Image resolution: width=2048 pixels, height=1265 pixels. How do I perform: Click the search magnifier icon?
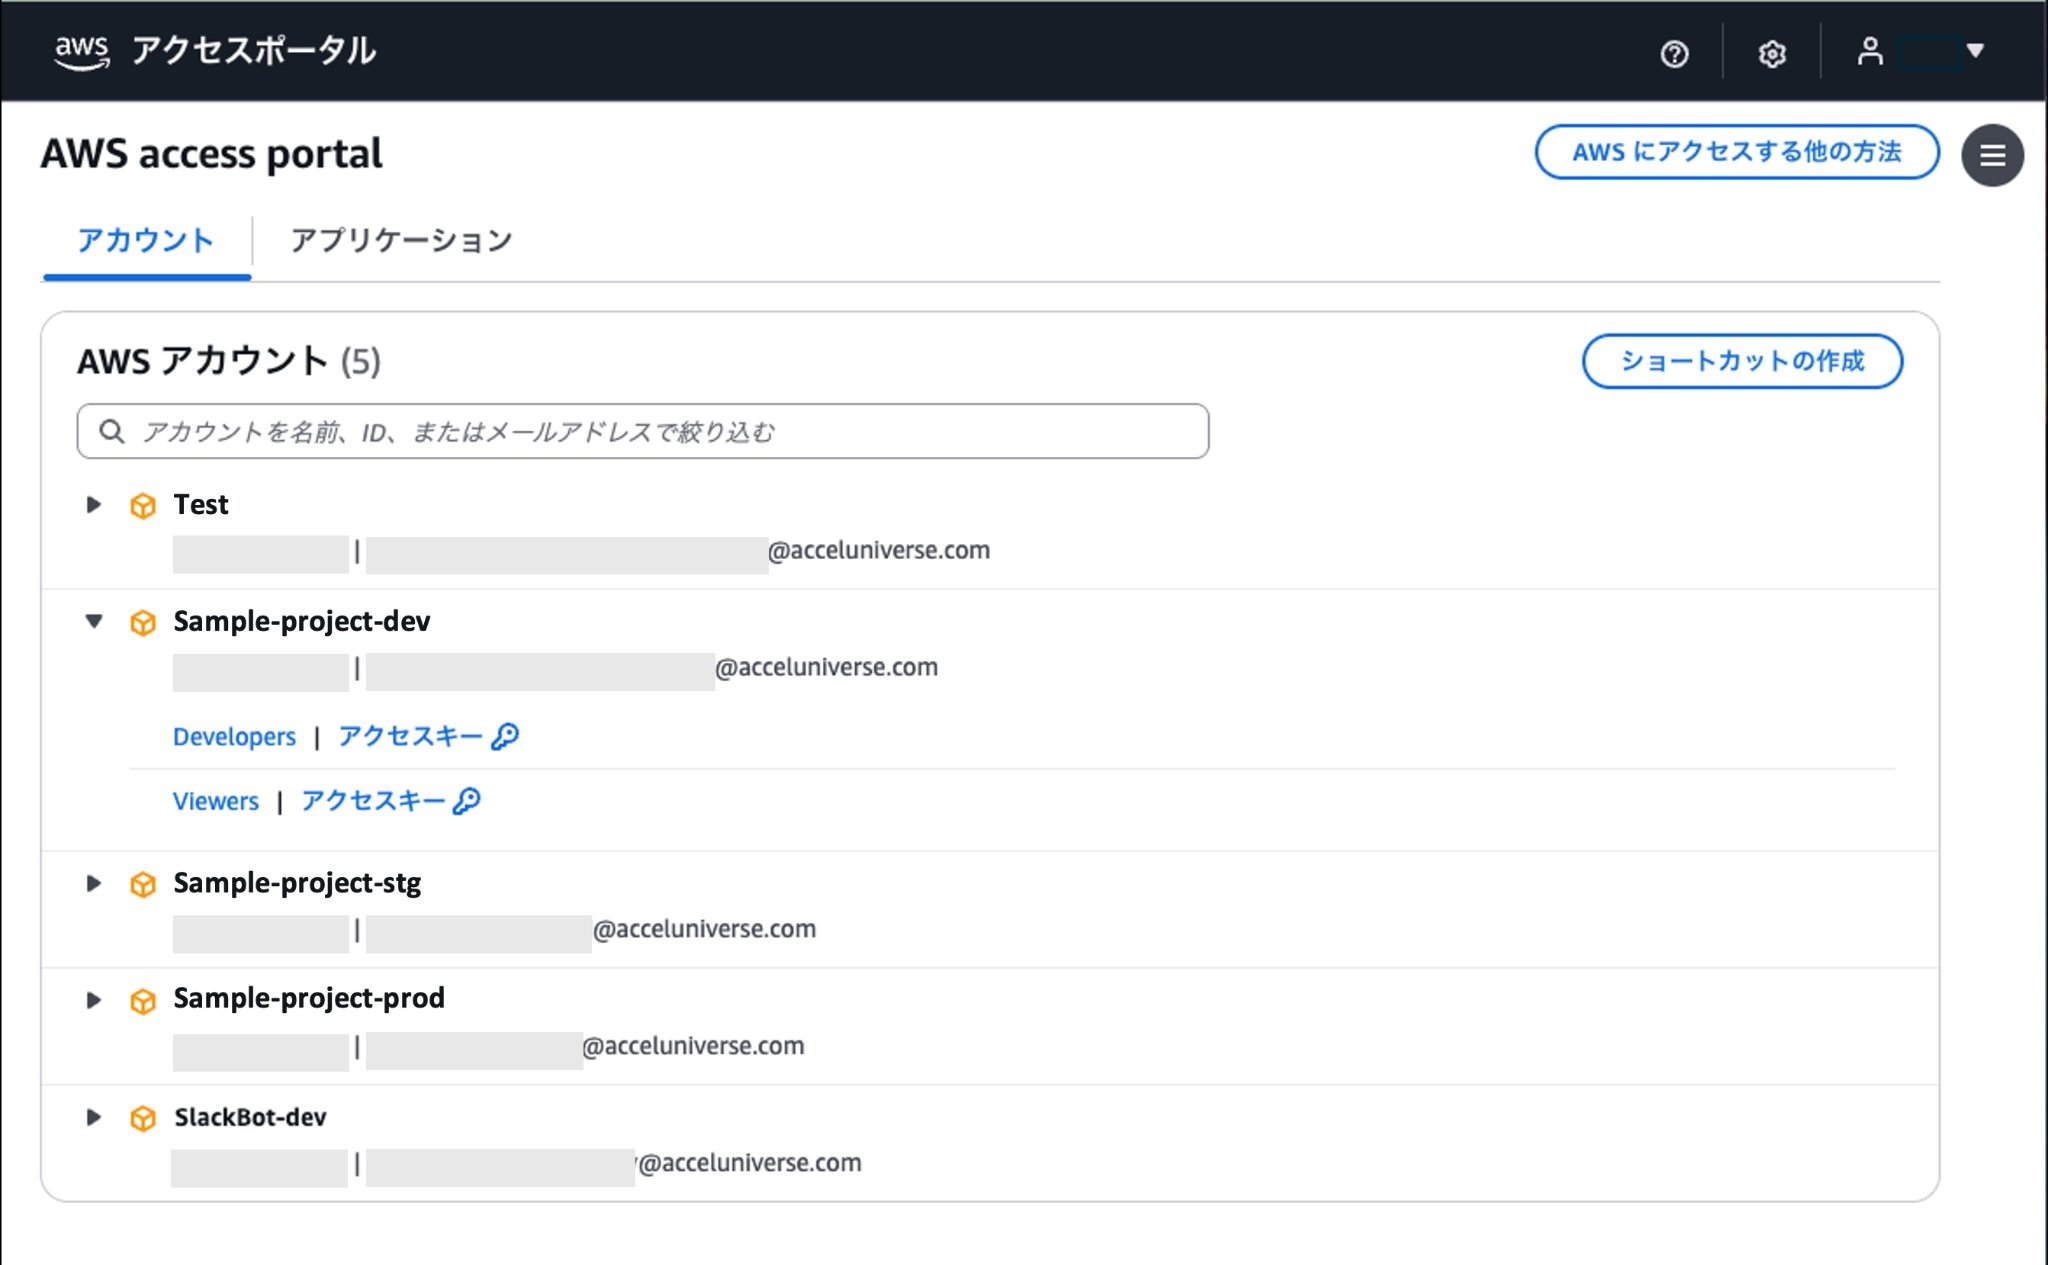(x=112, y=431)
